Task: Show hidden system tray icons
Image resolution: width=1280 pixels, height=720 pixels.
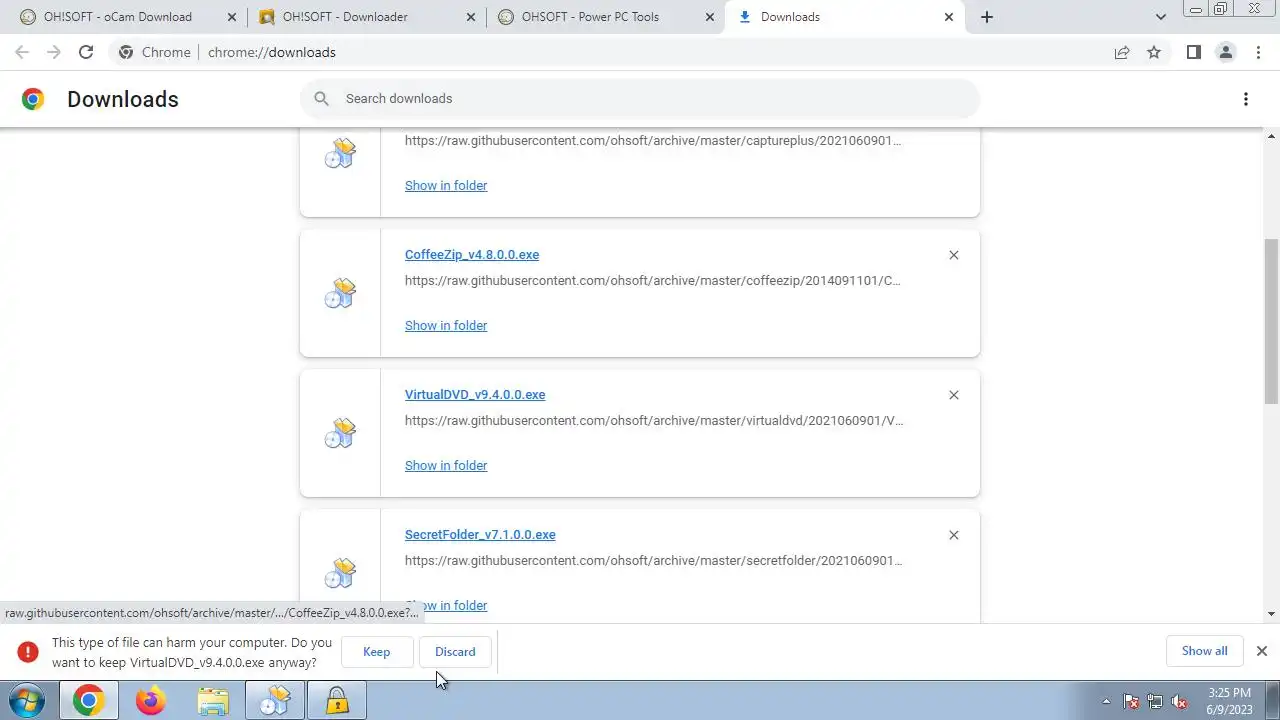Action: (1106, 701)
